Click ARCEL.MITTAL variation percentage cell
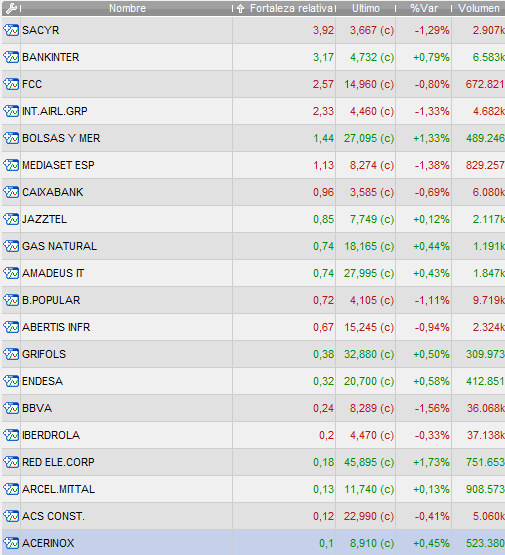The width and height of the screenshot is (505, 555). 424,489
